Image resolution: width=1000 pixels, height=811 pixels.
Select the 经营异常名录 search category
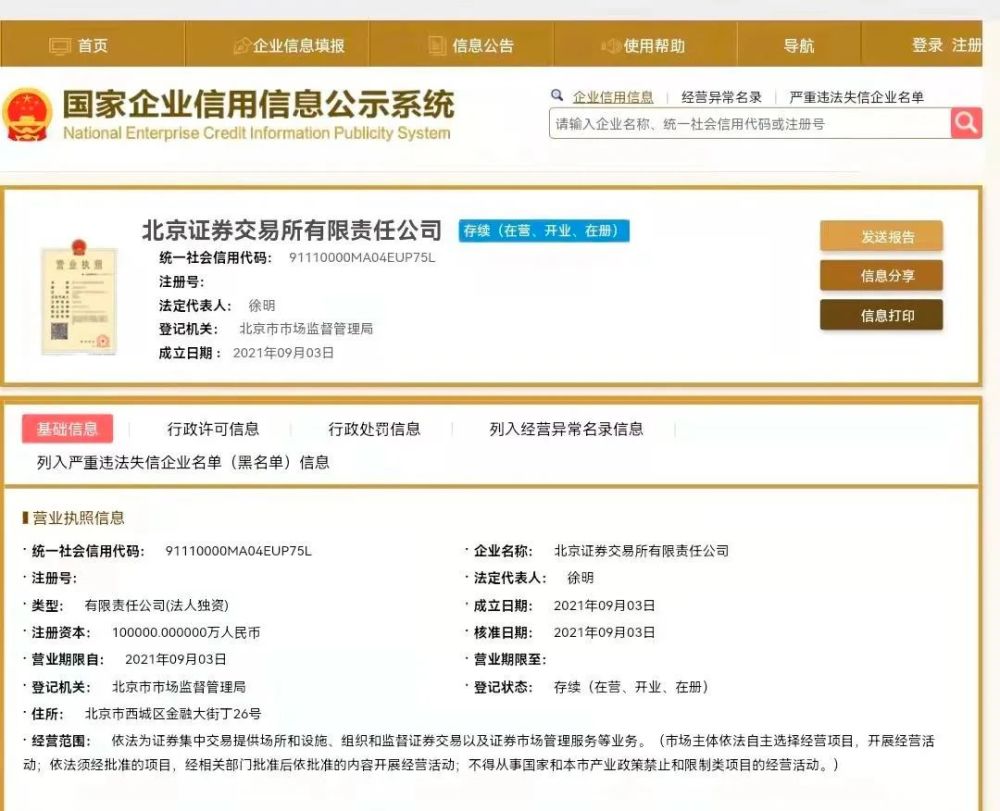click(x=721, y=98)
